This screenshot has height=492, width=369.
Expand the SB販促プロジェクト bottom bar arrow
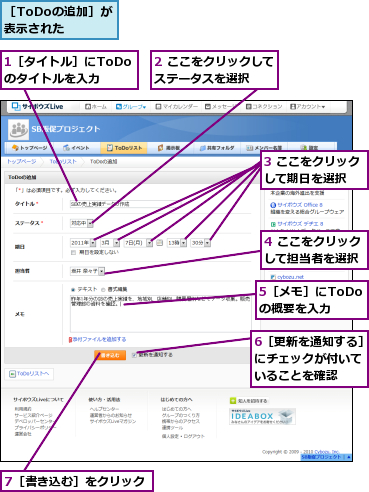349,457
